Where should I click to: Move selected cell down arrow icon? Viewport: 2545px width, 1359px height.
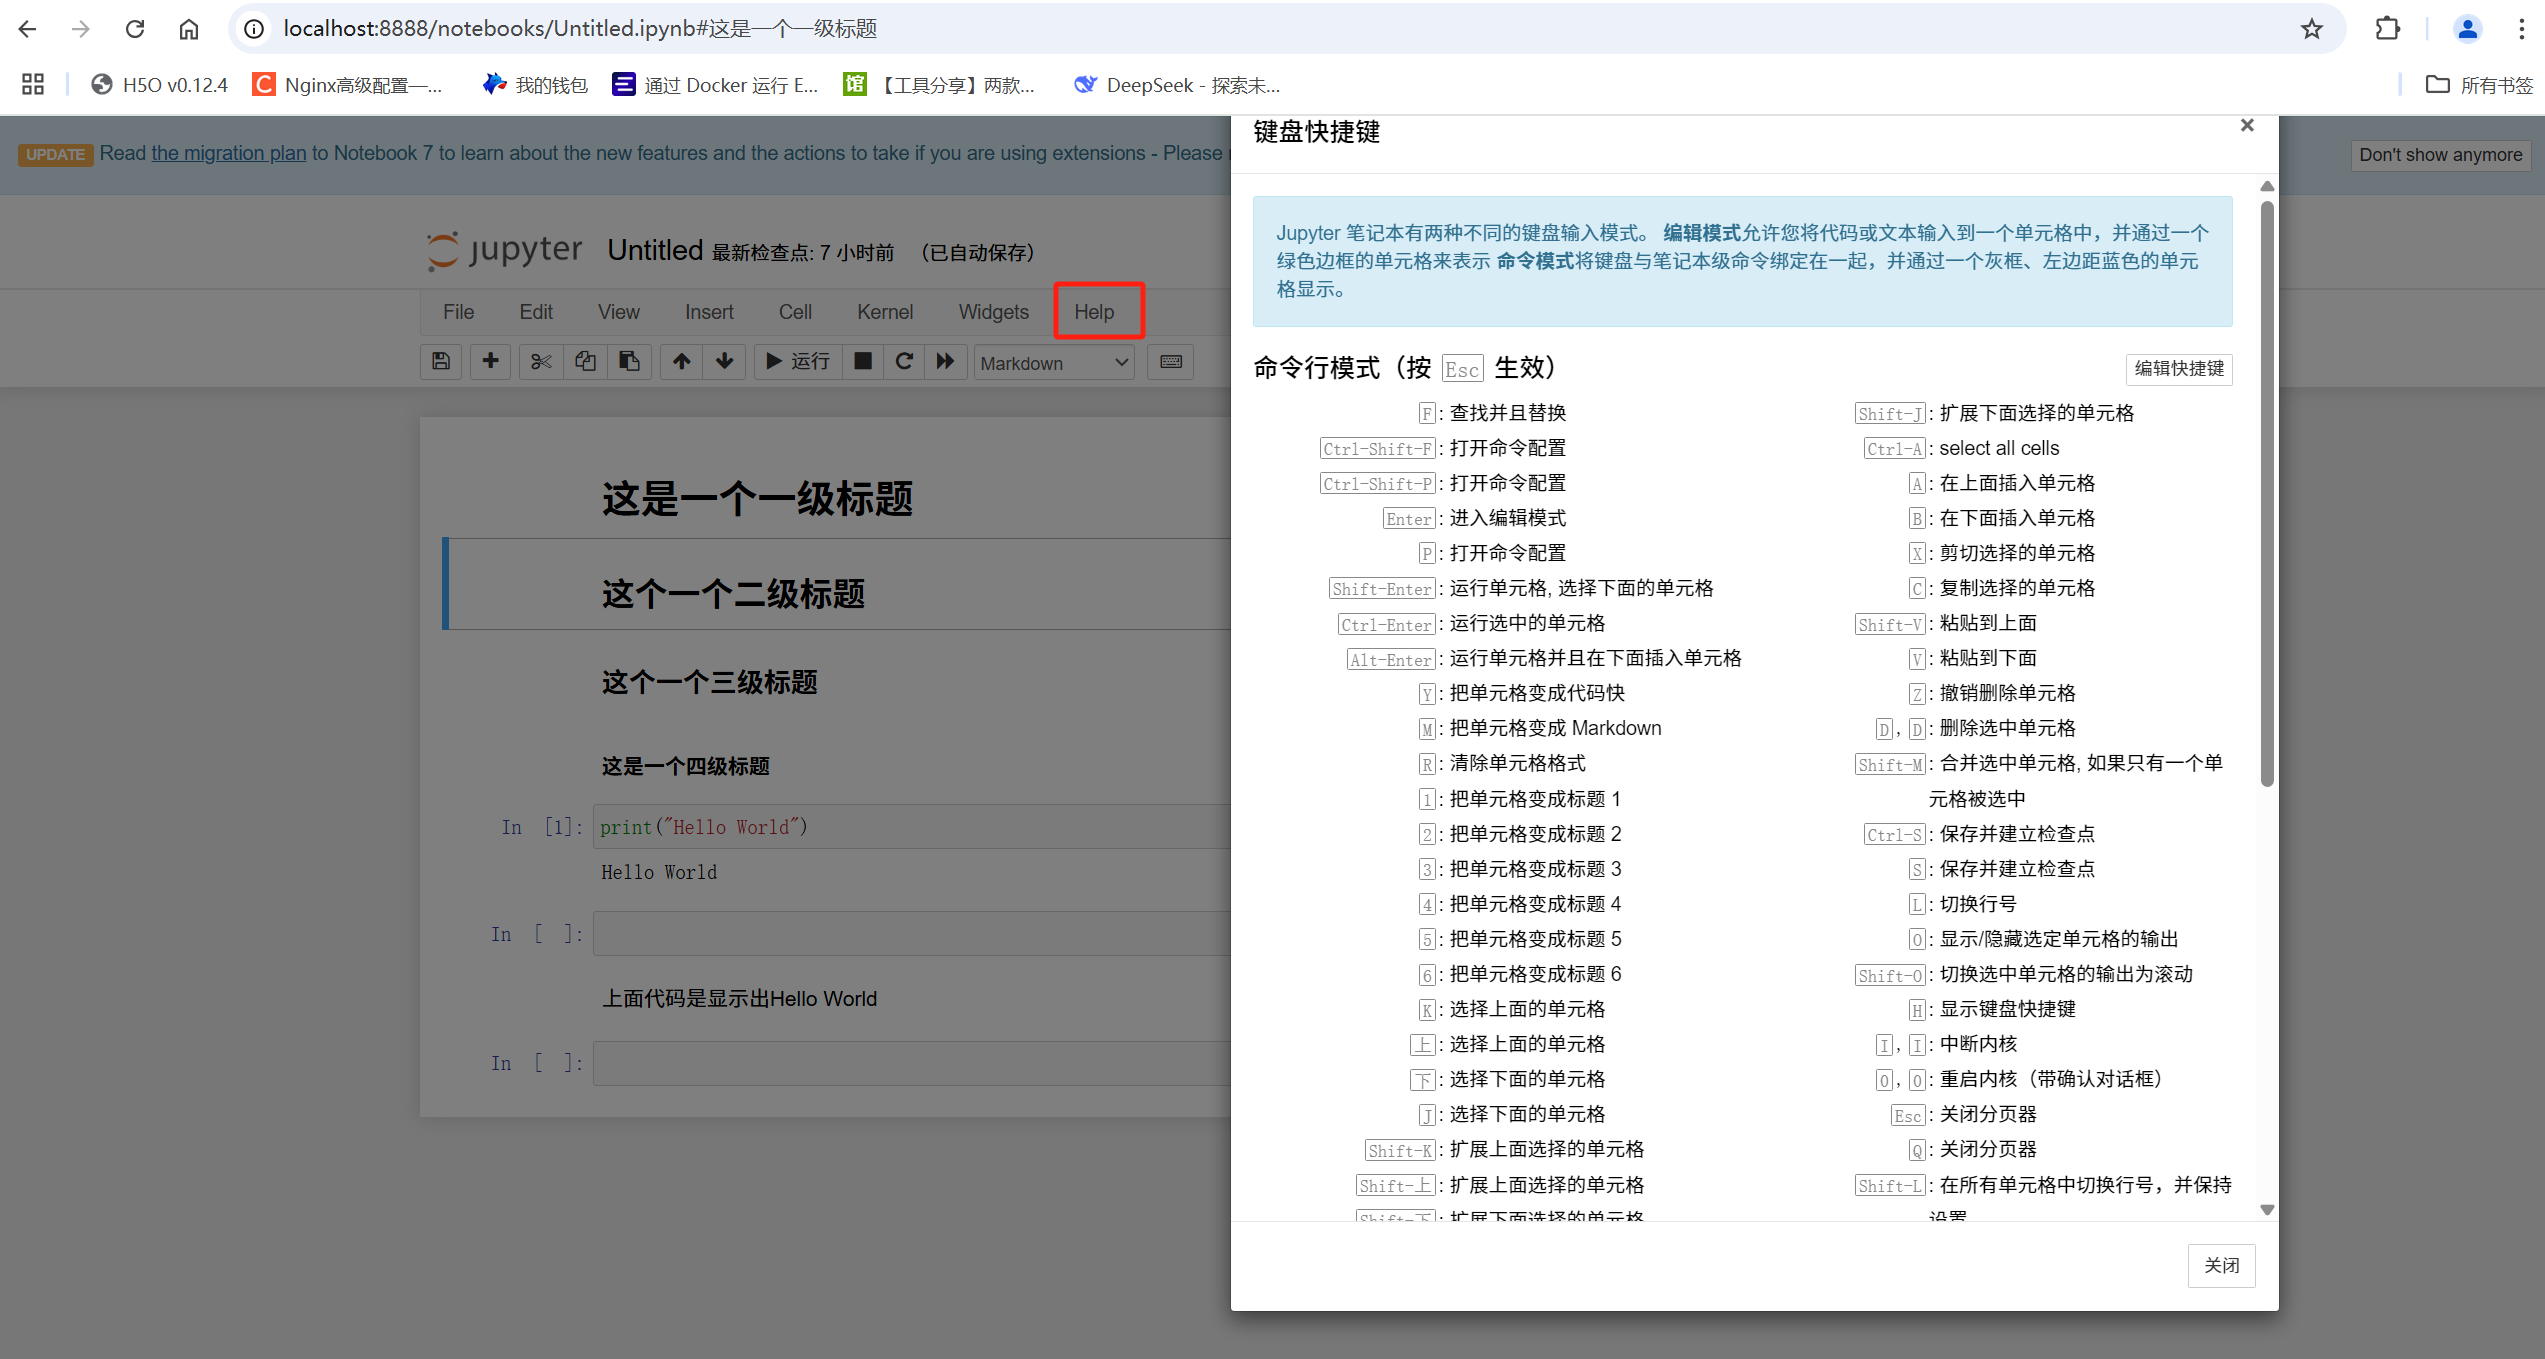725,362
